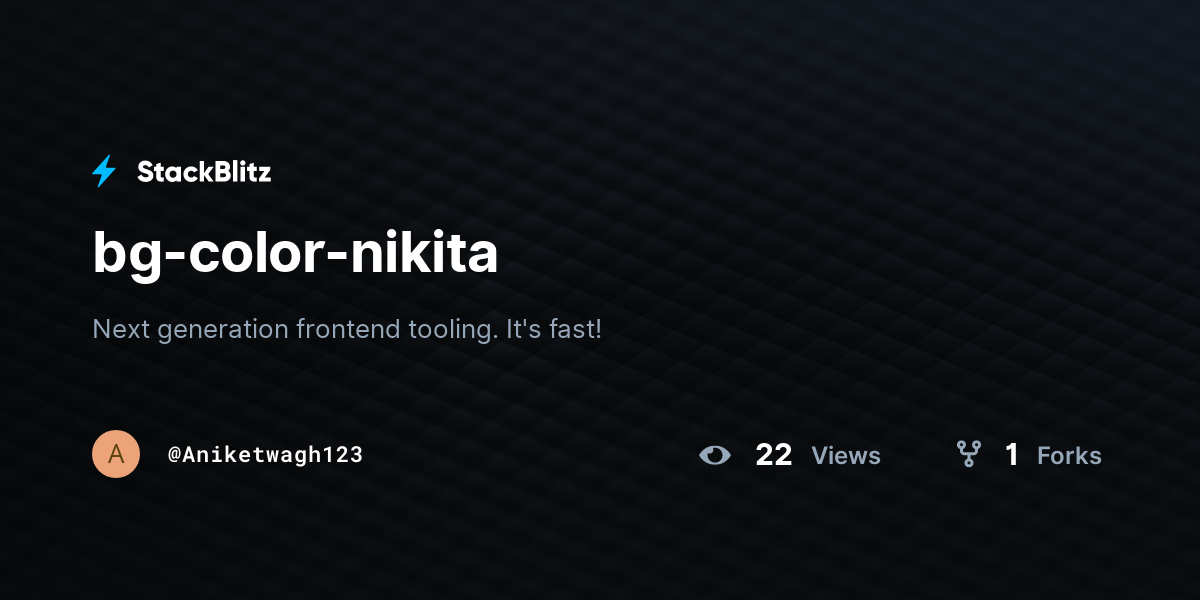The image size is (1200, 600).
Task: Open the StackBlitz wordmark logo
Action: (x=204, y=172)
